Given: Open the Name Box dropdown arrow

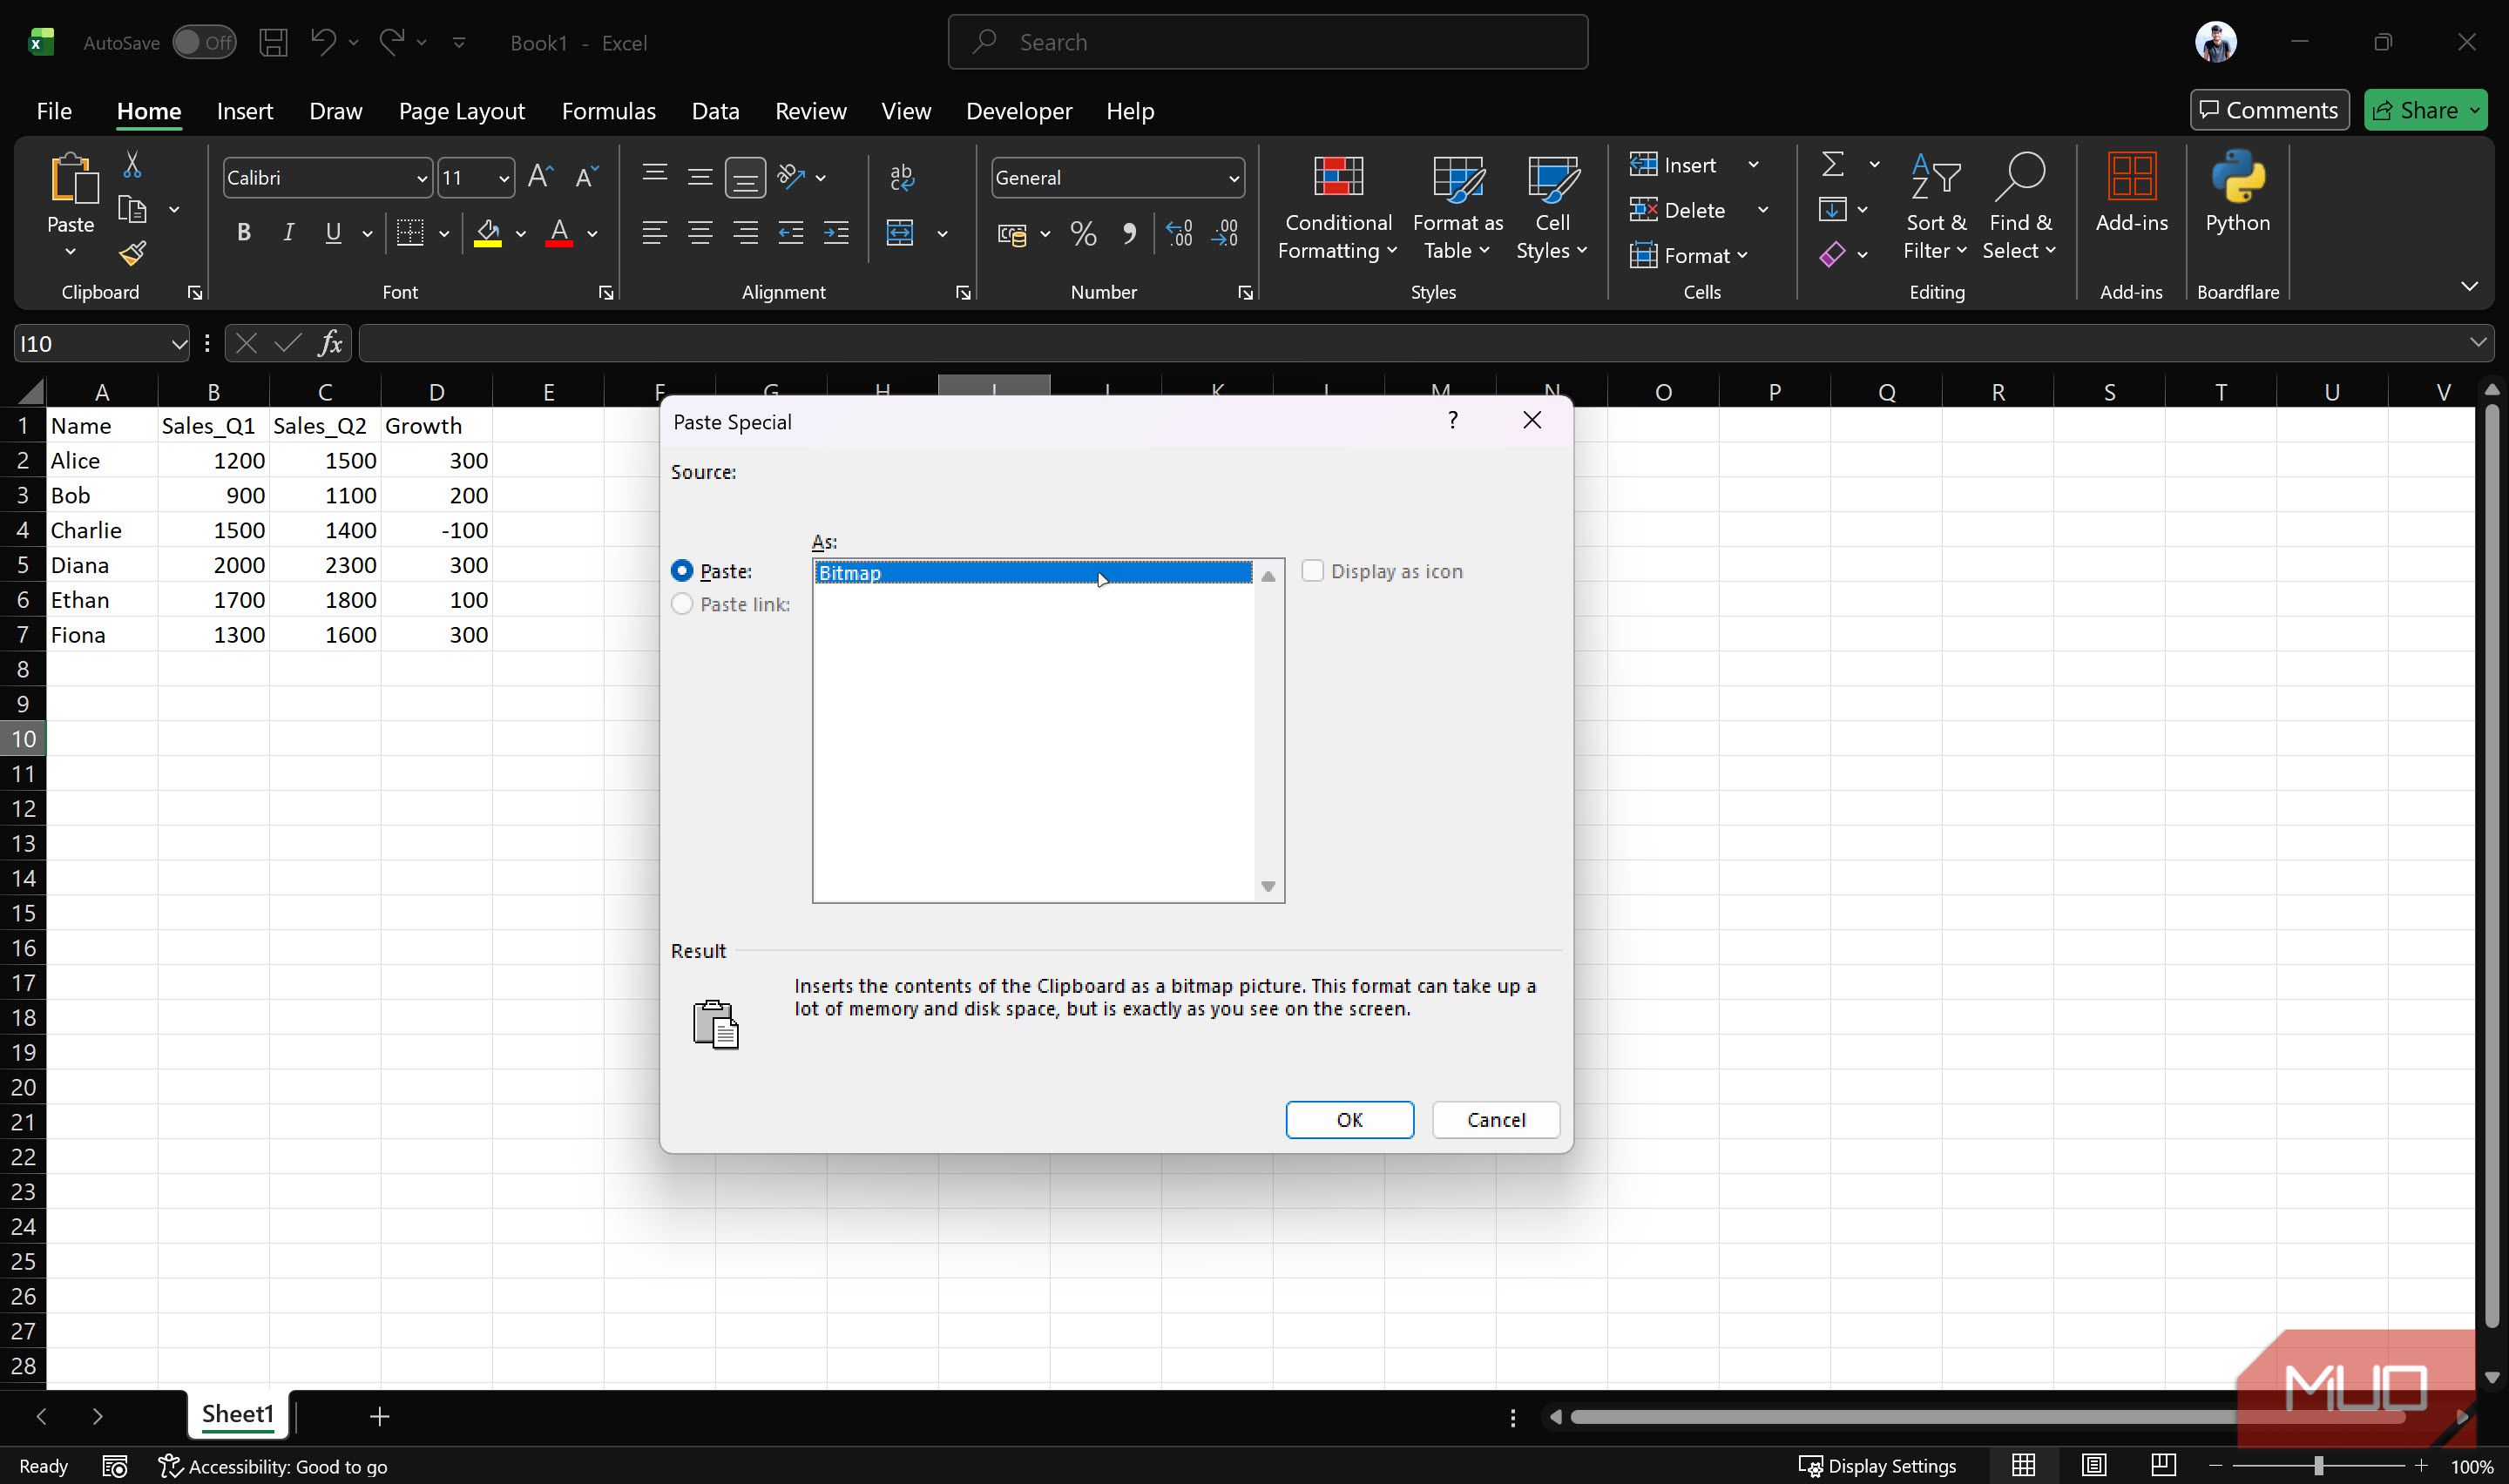Looking at the screenshot, I should [178, 344].
